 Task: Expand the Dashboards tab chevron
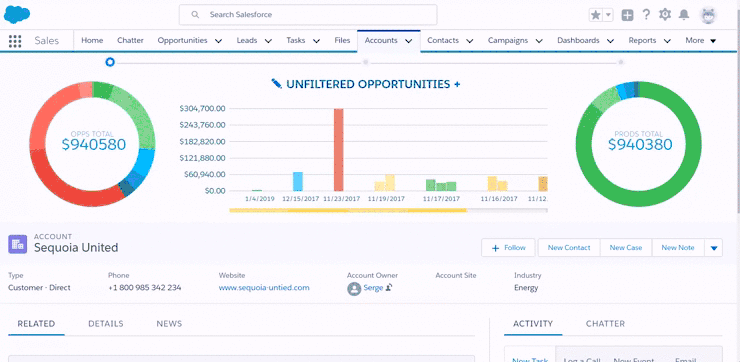[x=610, y=41]
